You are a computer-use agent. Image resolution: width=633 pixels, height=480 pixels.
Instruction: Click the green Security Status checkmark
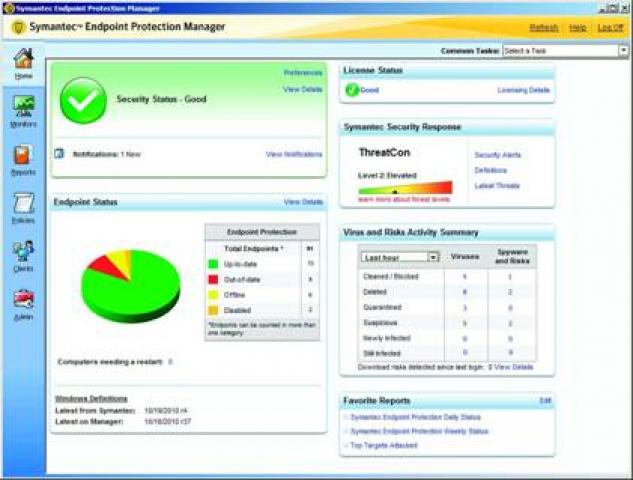tap(83, 100)
